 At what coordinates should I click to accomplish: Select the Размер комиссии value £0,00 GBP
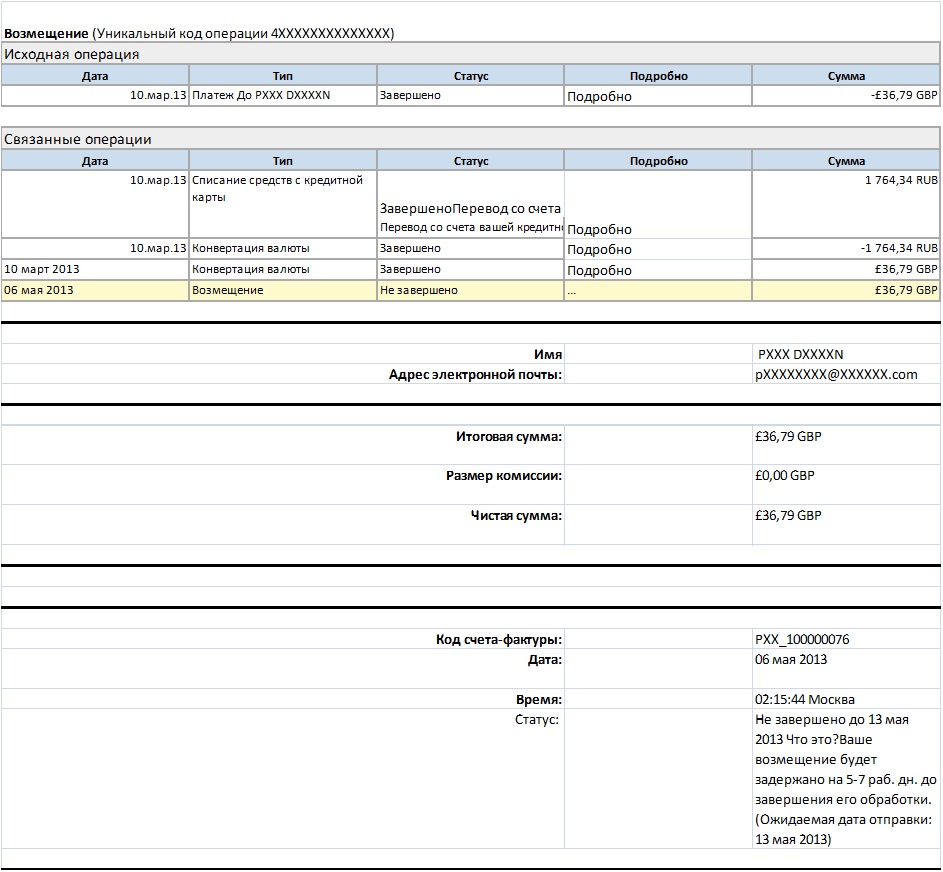click(785, 476)
